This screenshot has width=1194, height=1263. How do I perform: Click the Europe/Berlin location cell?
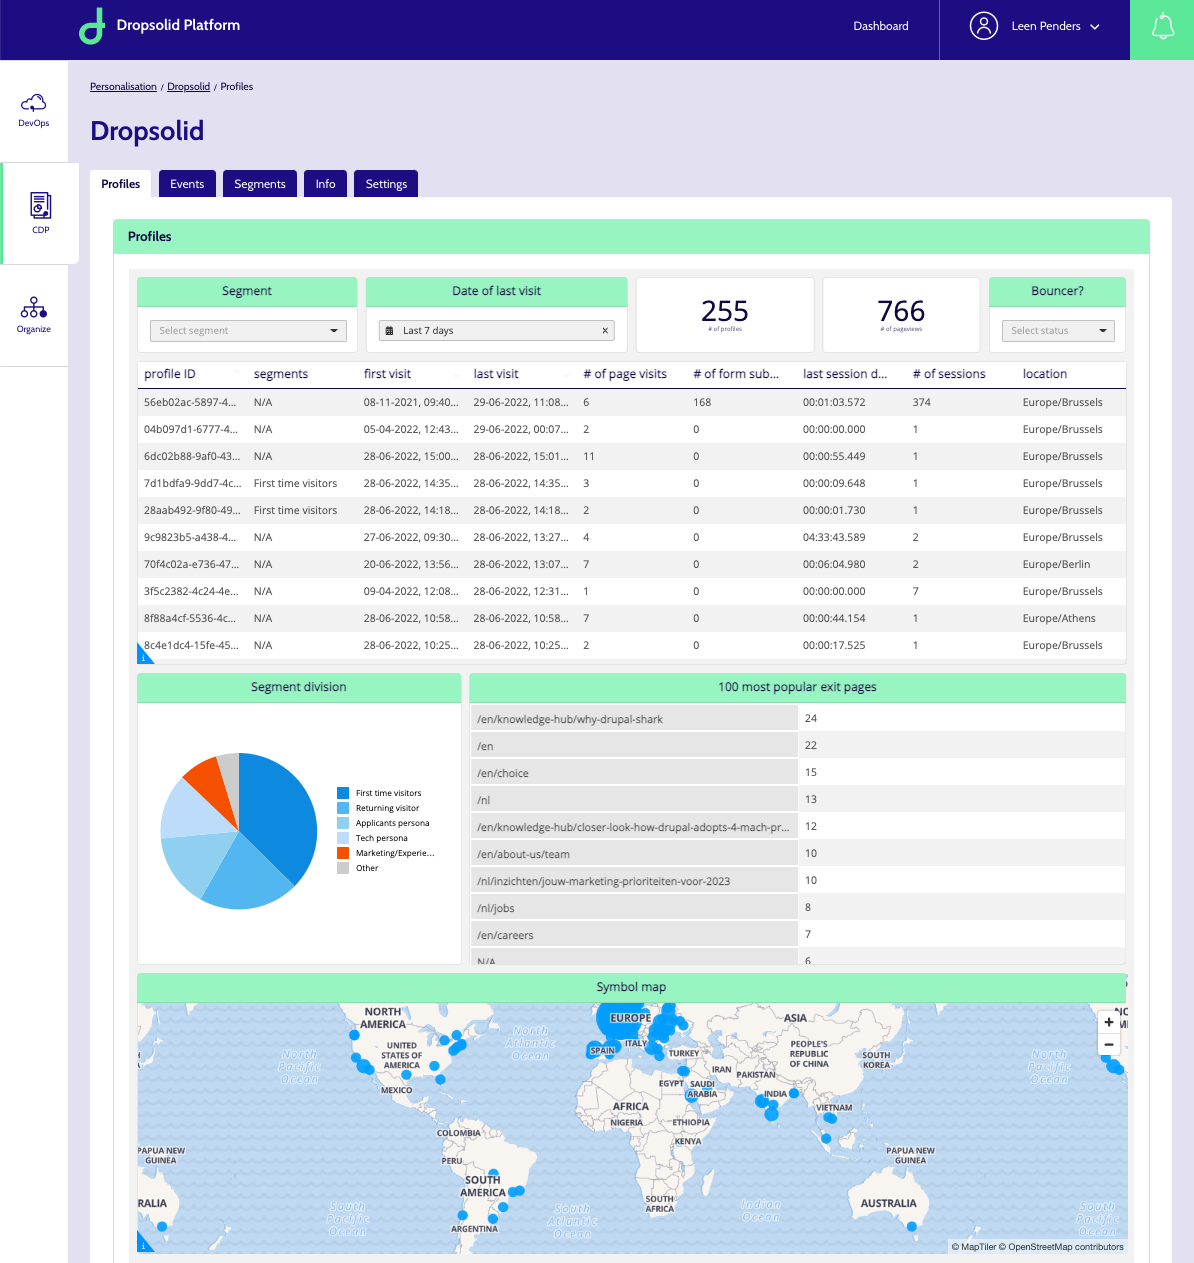tap(1056, 564)
